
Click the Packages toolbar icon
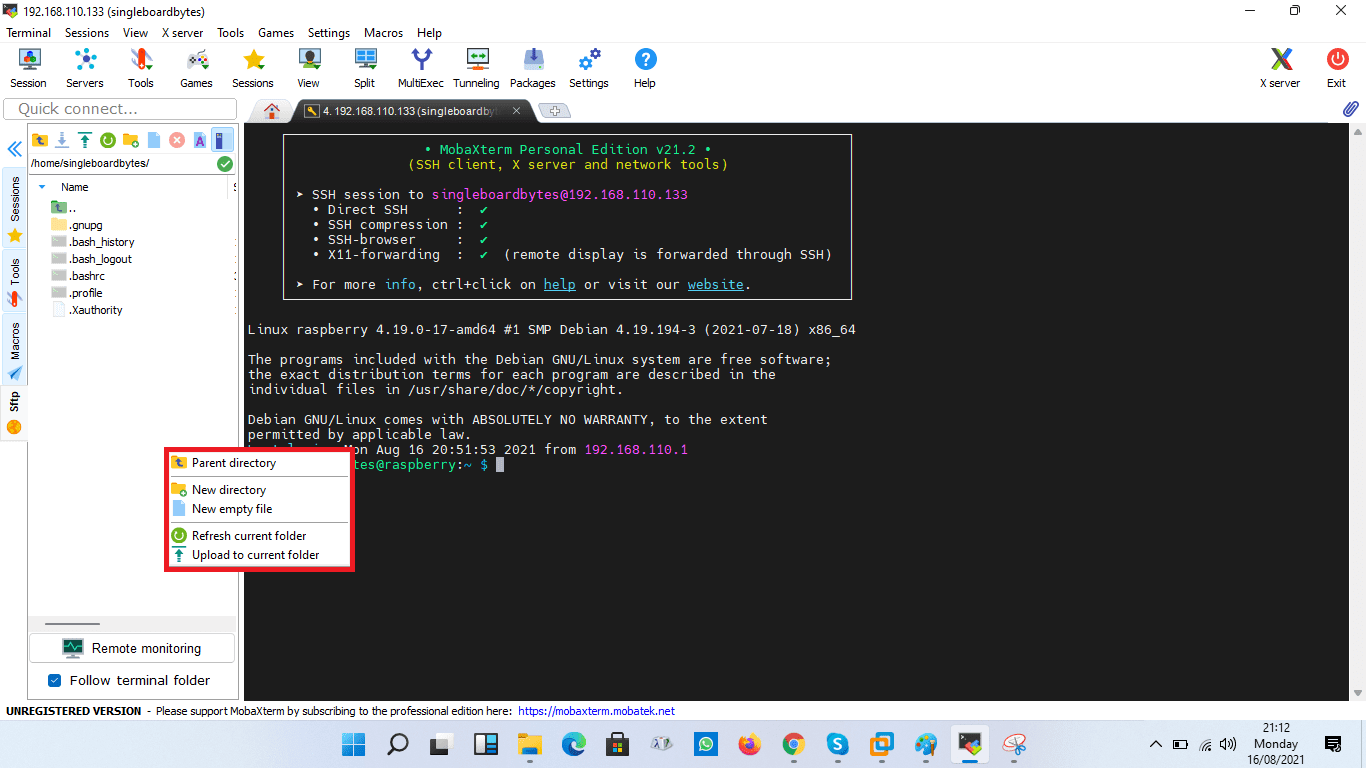pos(533,68)
